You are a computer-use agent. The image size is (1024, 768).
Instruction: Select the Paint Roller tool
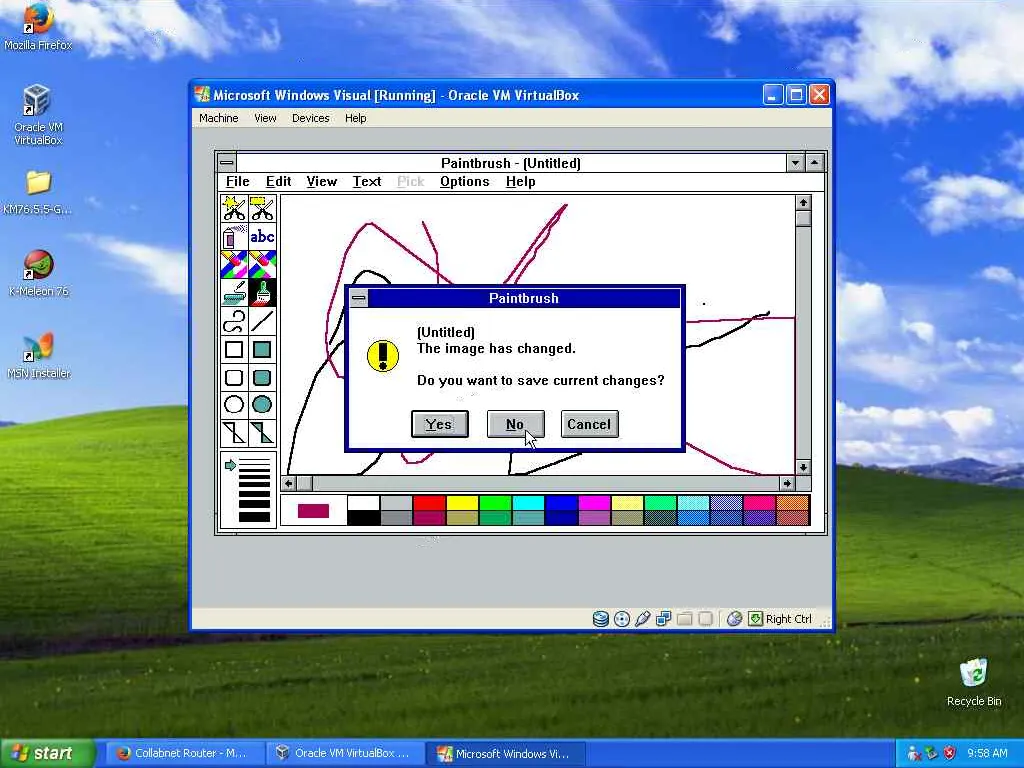point(234,293)
